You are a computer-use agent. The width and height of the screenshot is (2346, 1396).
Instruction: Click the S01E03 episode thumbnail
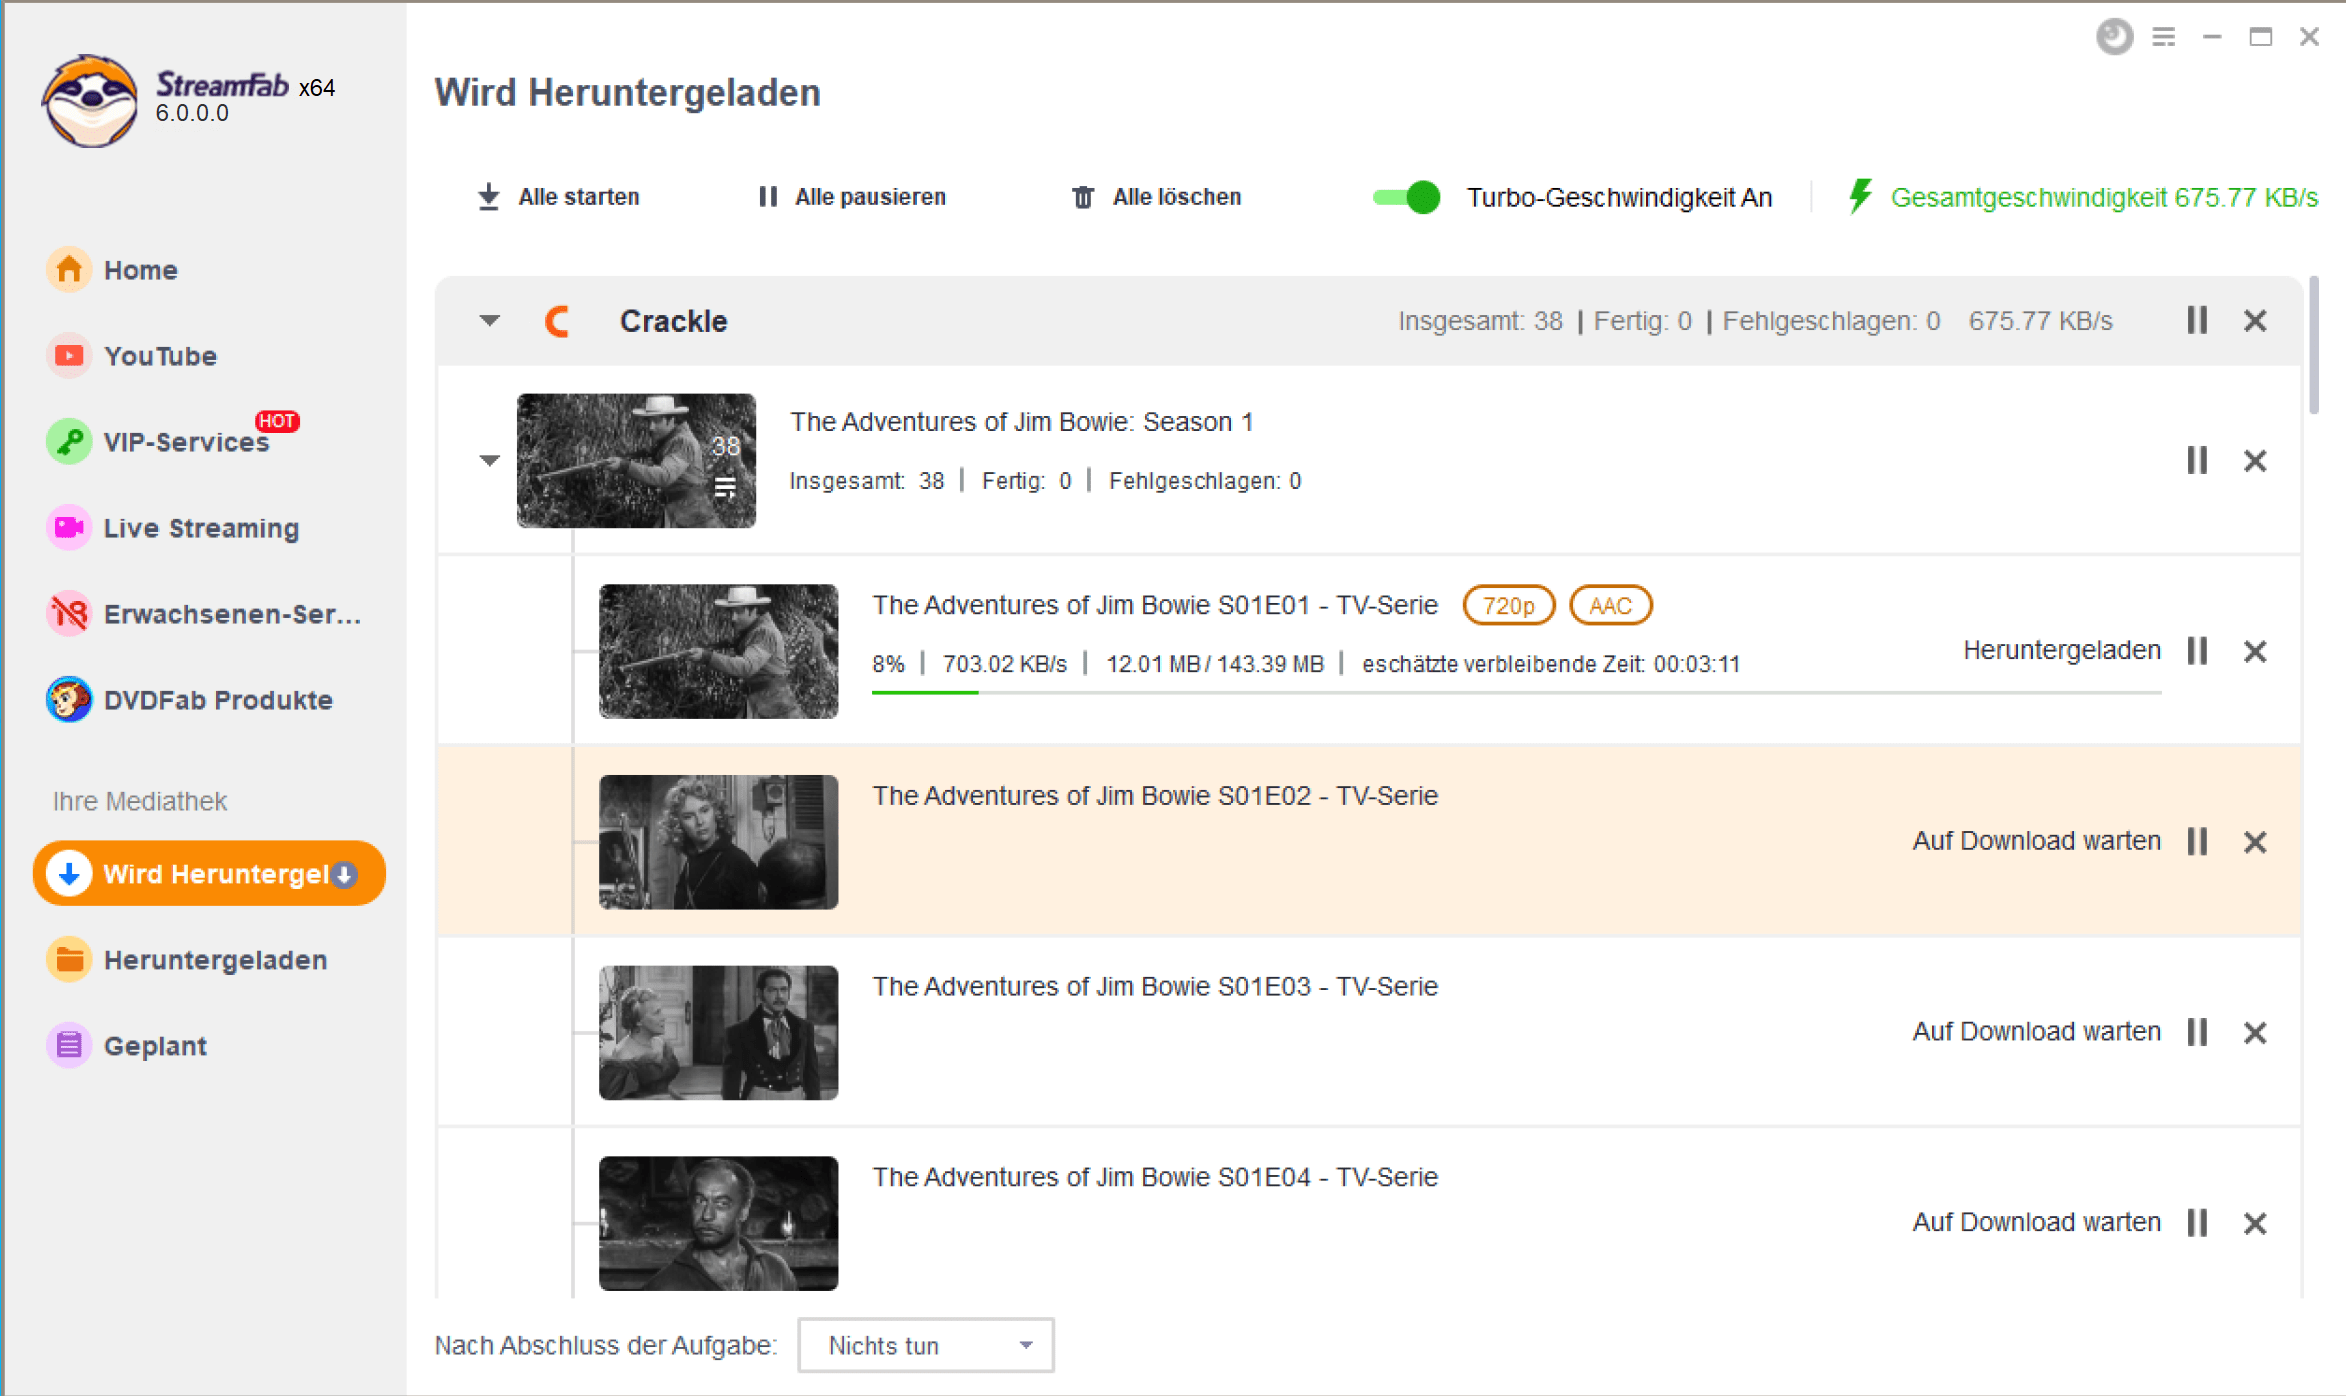pos(718,1033)
